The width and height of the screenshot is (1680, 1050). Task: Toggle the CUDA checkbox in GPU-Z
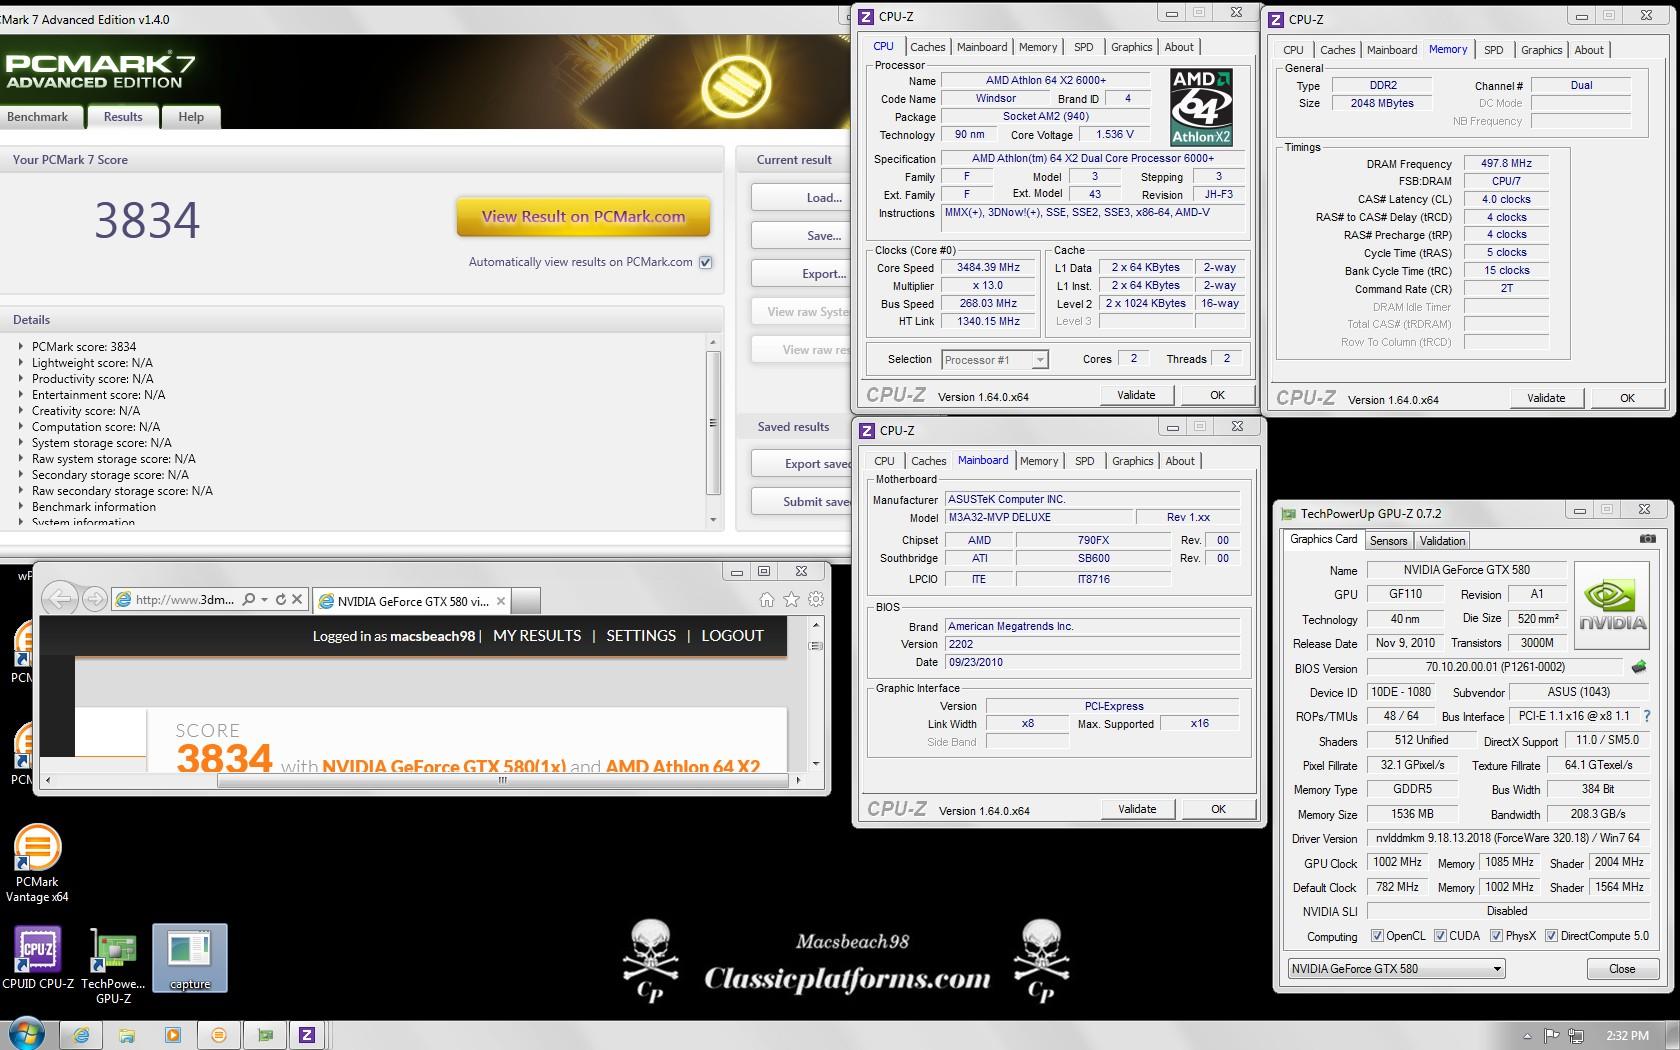[x=1440, y=936]
